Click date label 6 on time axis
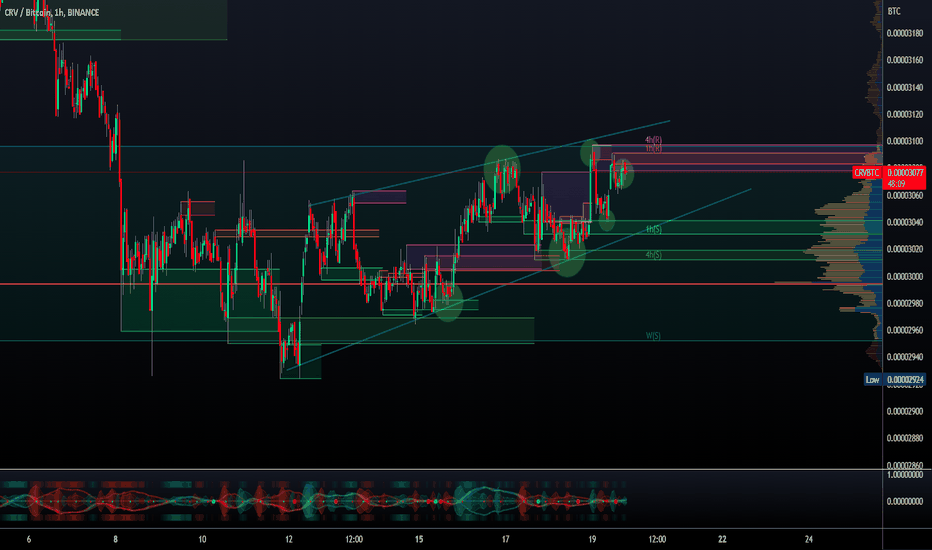 [x=29, y=539]
